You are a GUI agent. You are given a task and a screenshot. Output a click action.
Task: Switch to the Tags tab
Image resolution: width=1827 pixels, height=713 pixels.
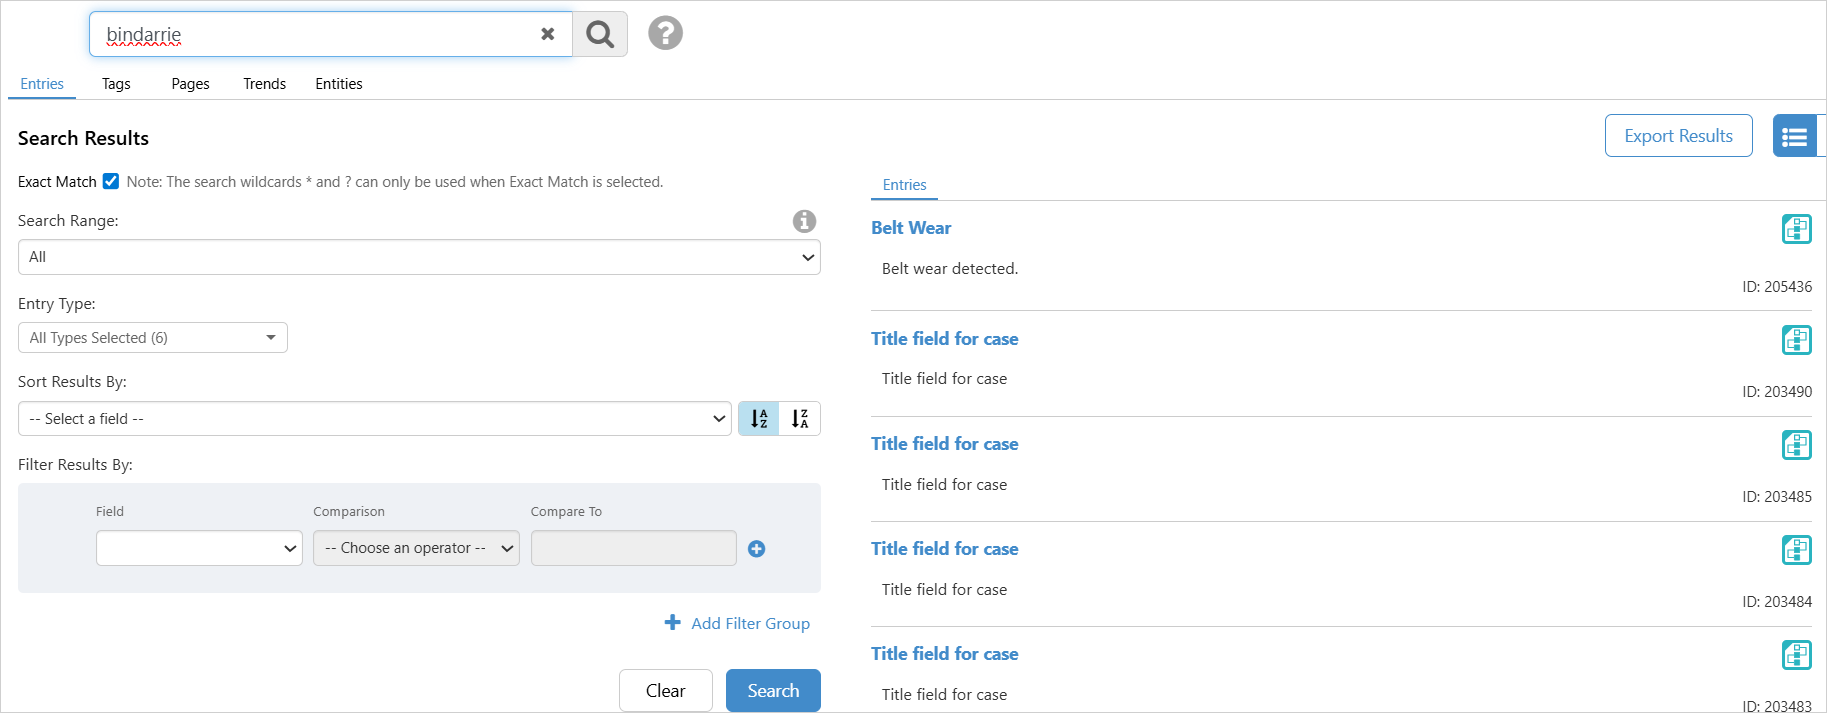pos(116,84)
